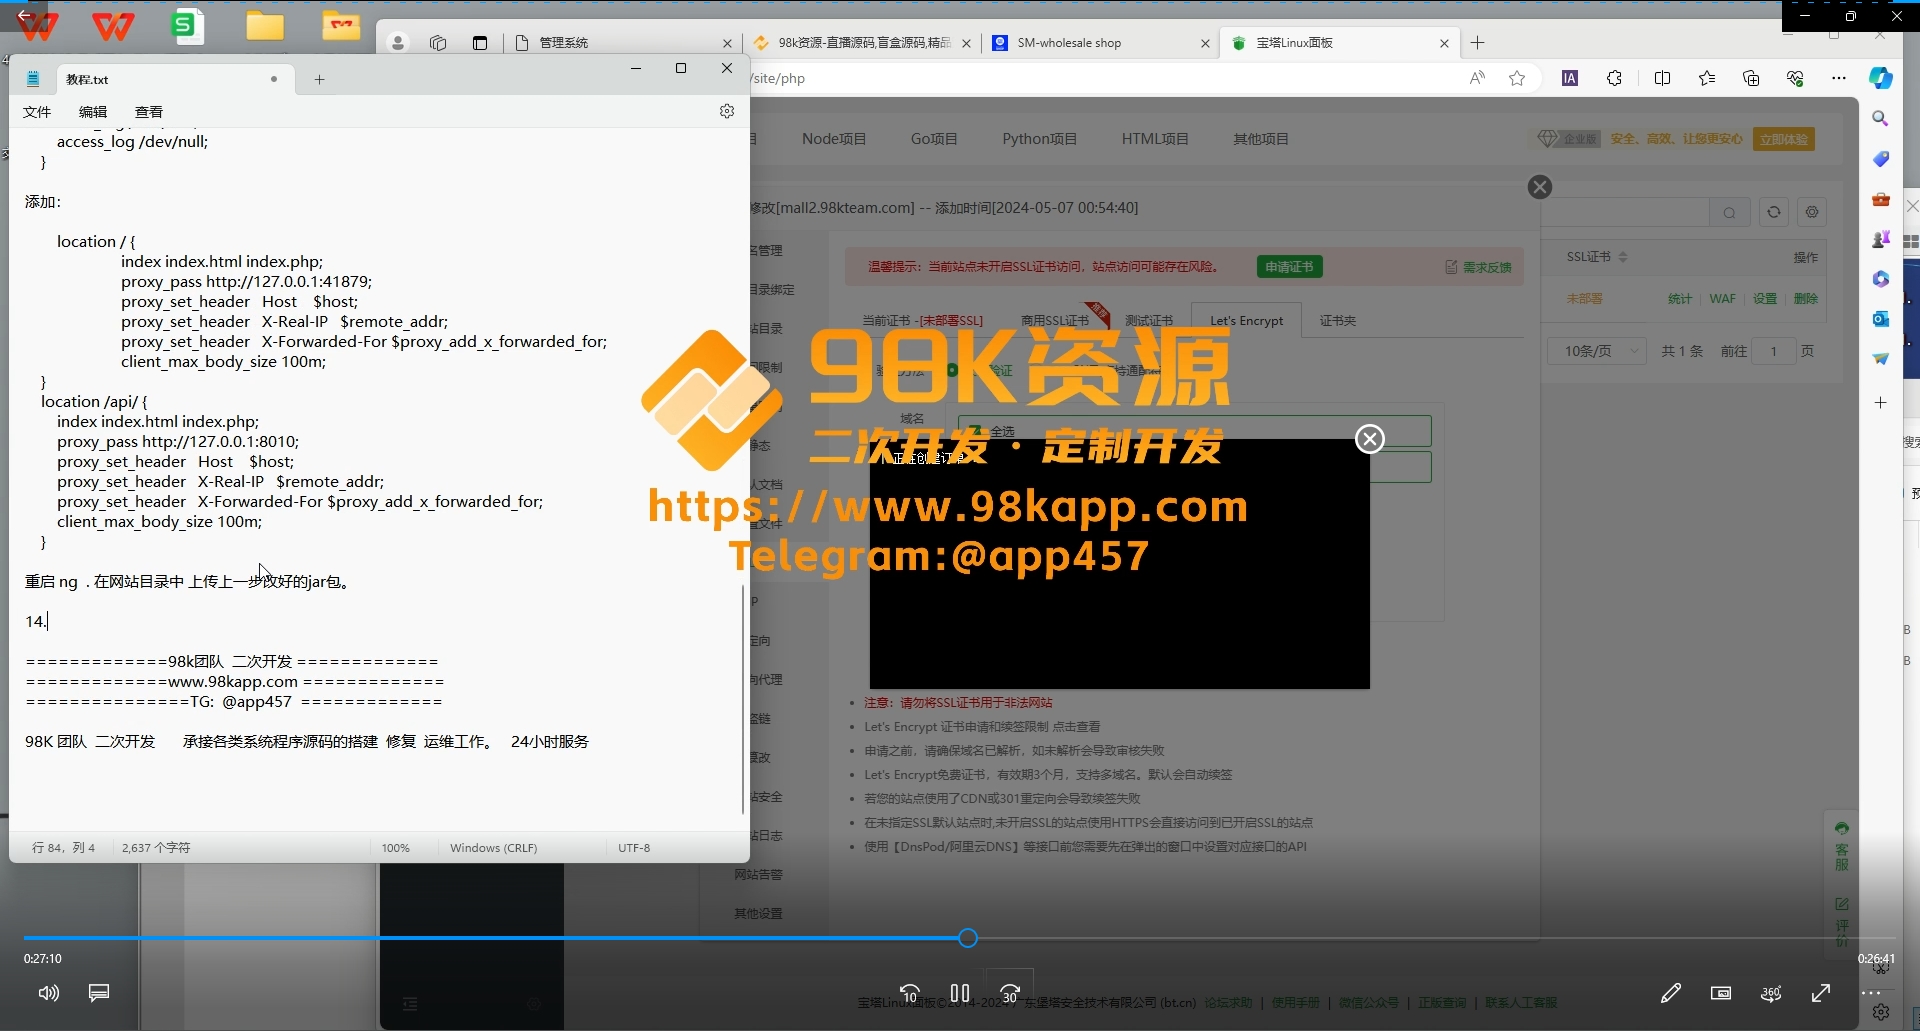The image size is (1920, 1031).
Task: Open the sidebar Shopping tag icon
Action: pos(1881,159)
